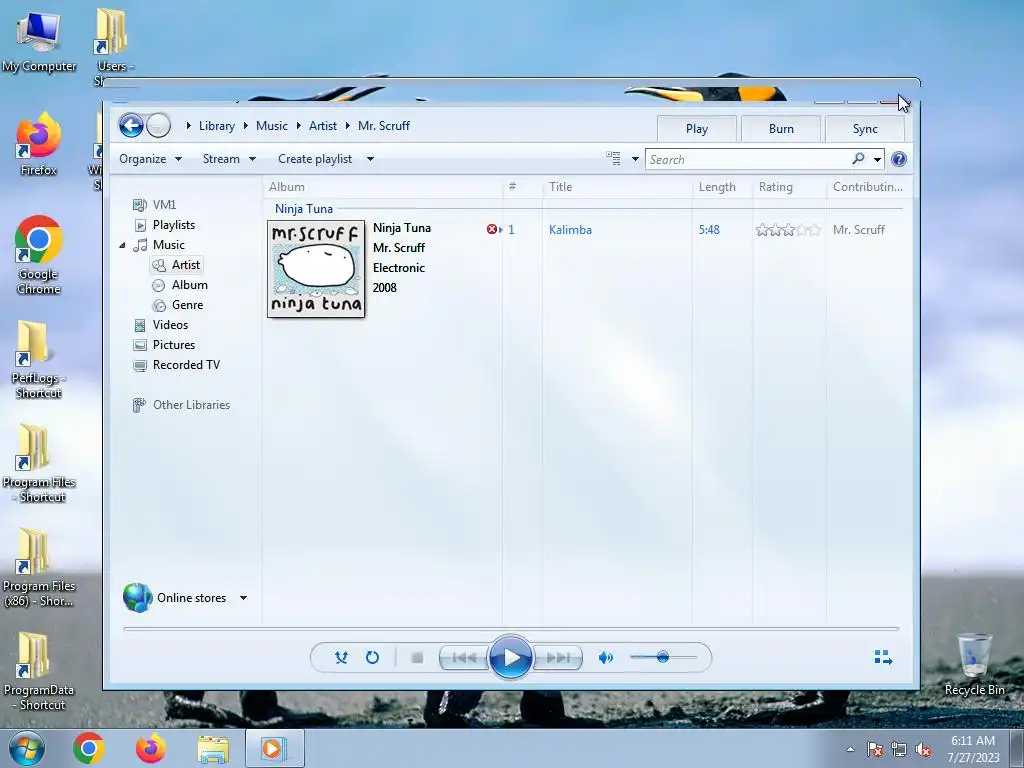Select the Kalimba track title
Screen dimensions: 1024x768
pos(570,230)
